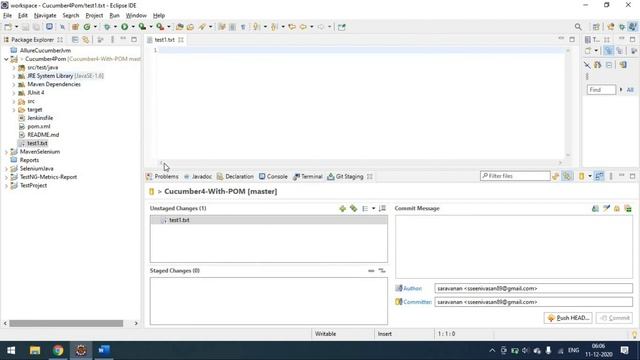Click the Coverage run icon in toolbar
640x360 pixels.
[142, 27]
